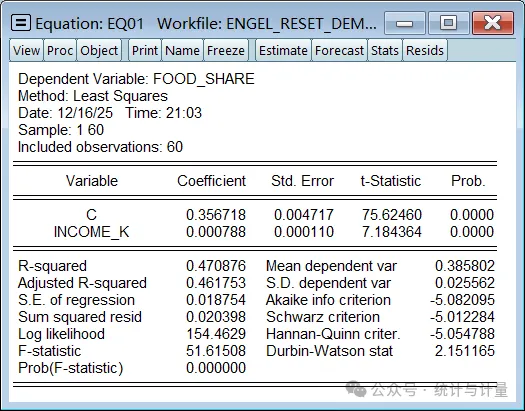Freeze the equation output
This screenshot has width=525, height=411.
pyautogui.click(x=226, y=51)
